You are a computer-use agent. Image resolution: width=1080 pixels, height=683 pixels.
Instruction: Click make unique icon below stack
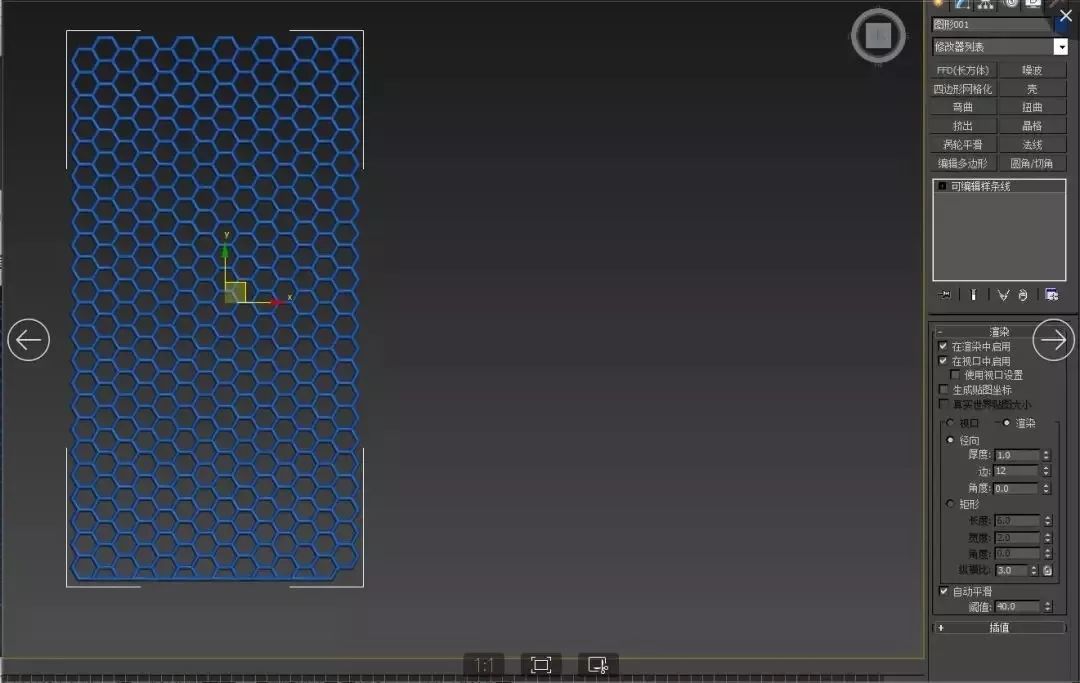point(1003,295)
